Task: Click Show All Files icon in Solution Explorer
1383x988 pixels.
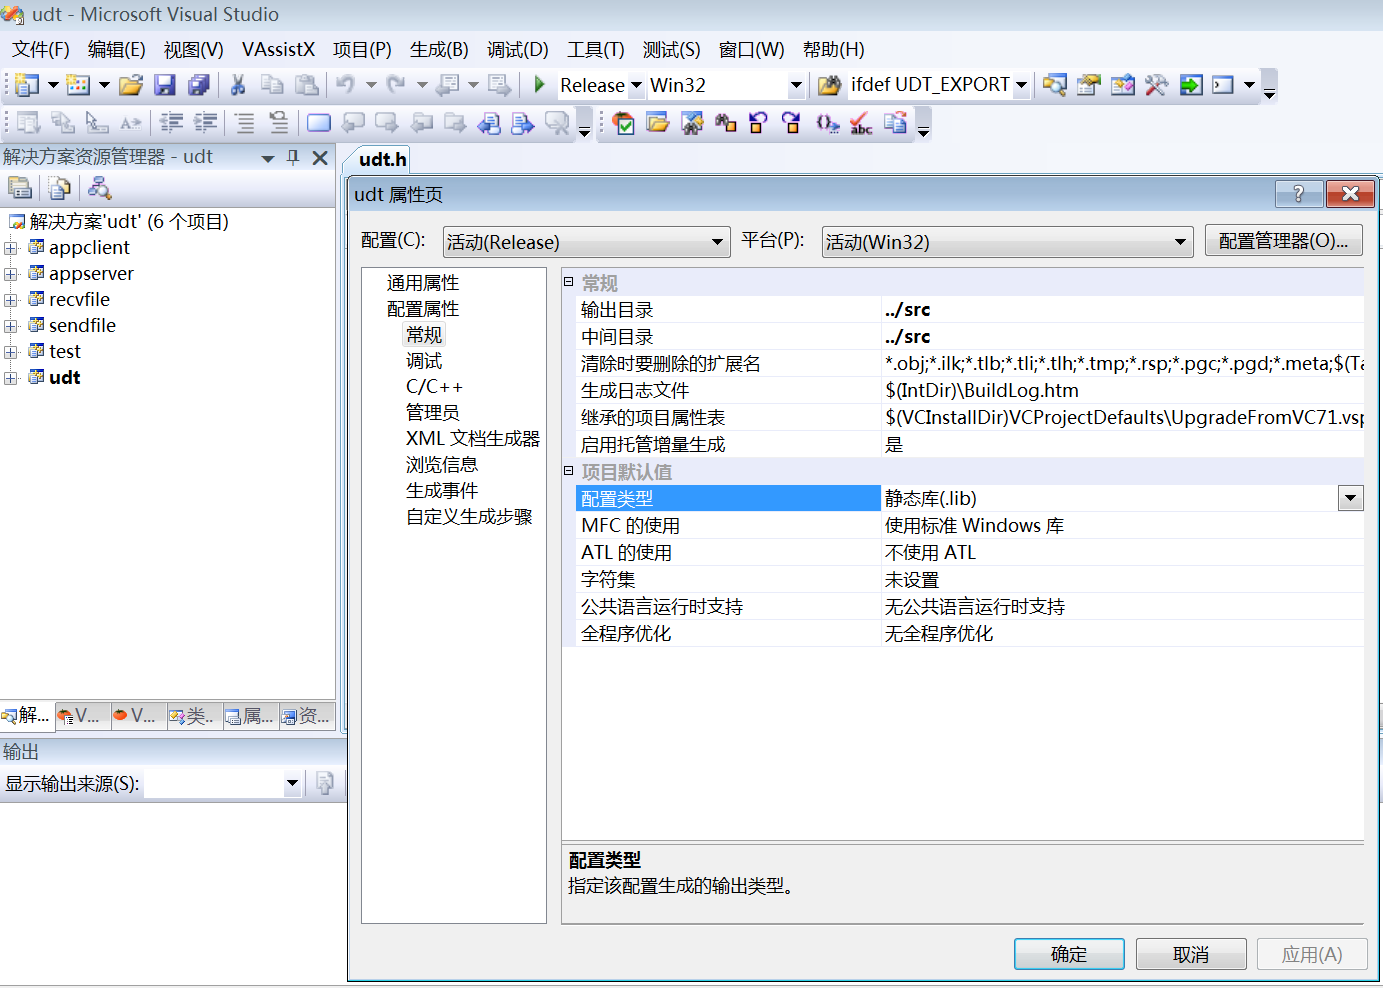Action: point(60,188)
